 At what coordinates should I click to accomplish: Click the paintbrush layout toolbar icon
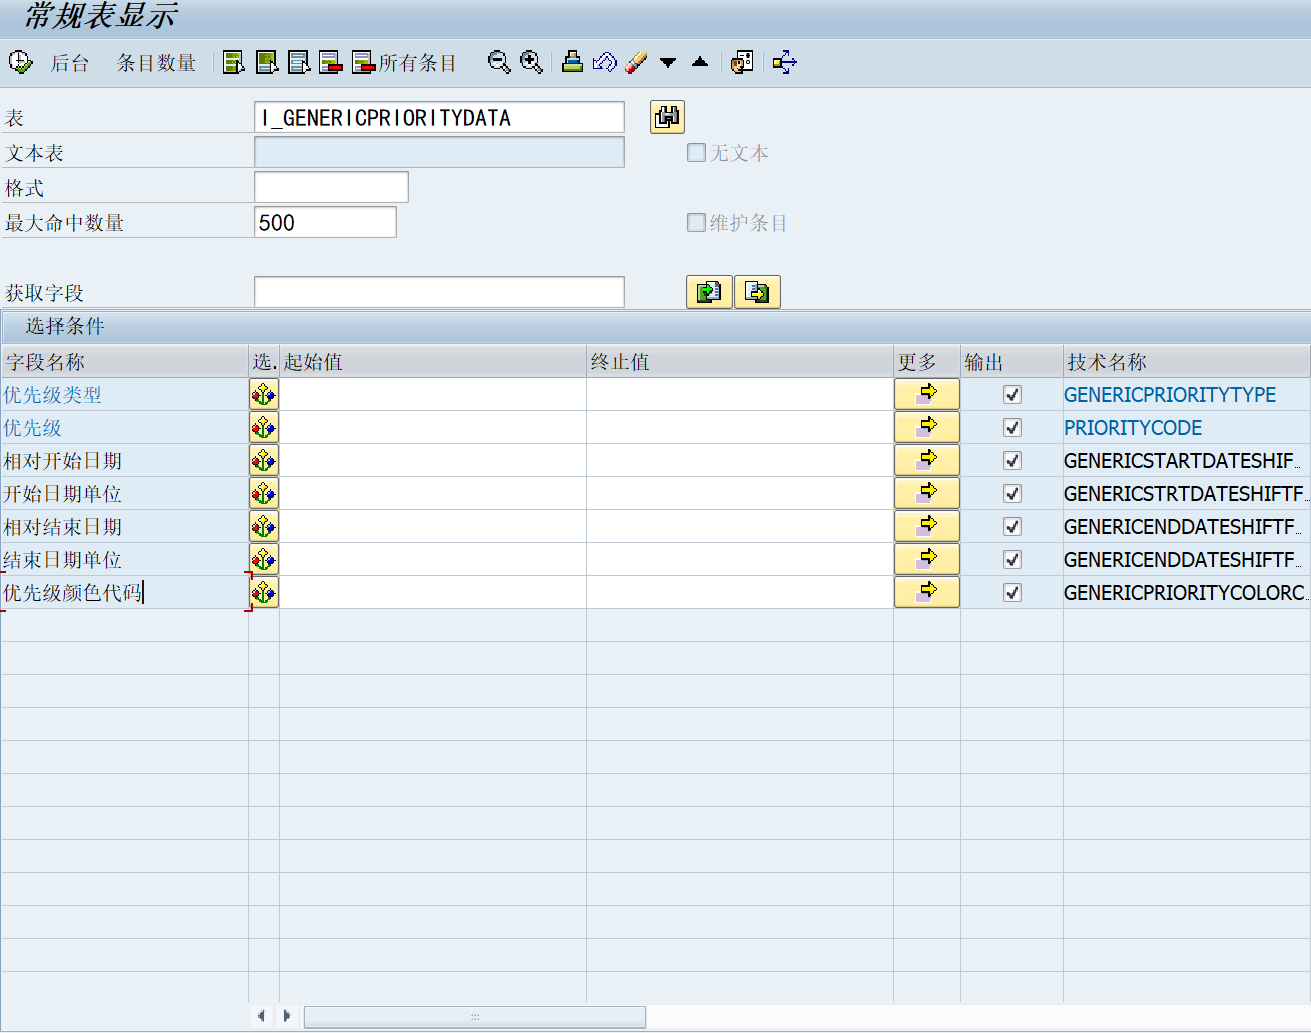pos(636,63)
